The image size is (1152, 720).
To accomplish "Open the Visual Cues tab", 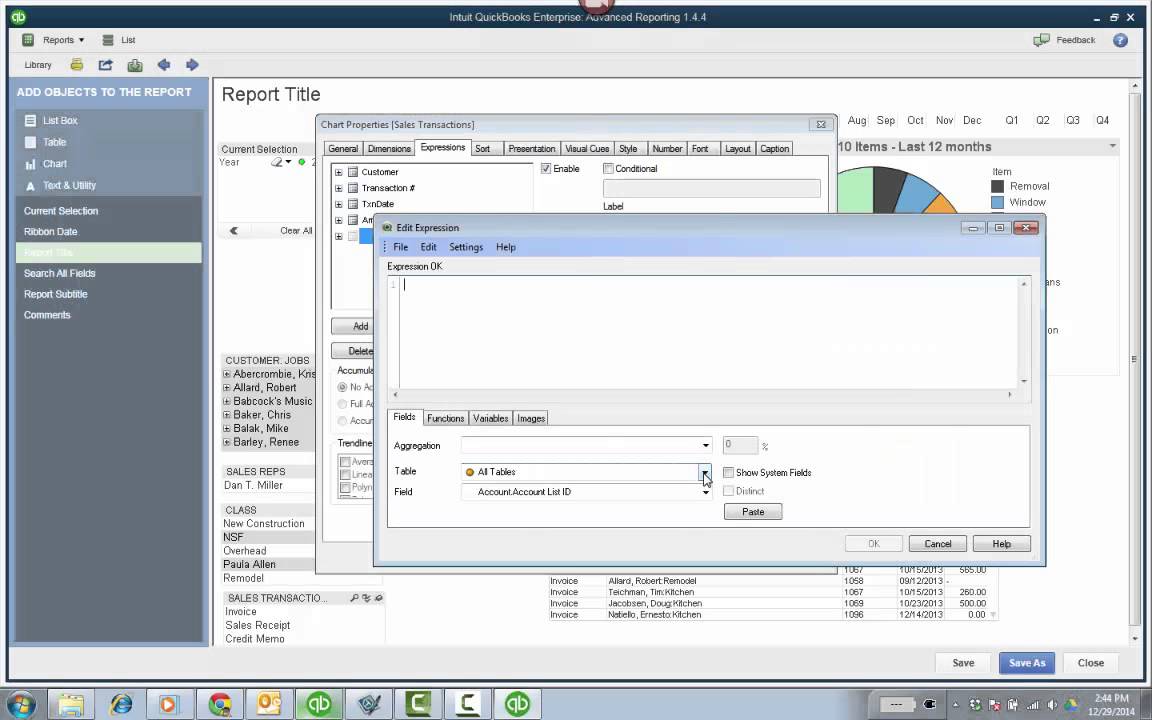I will 586,148.
